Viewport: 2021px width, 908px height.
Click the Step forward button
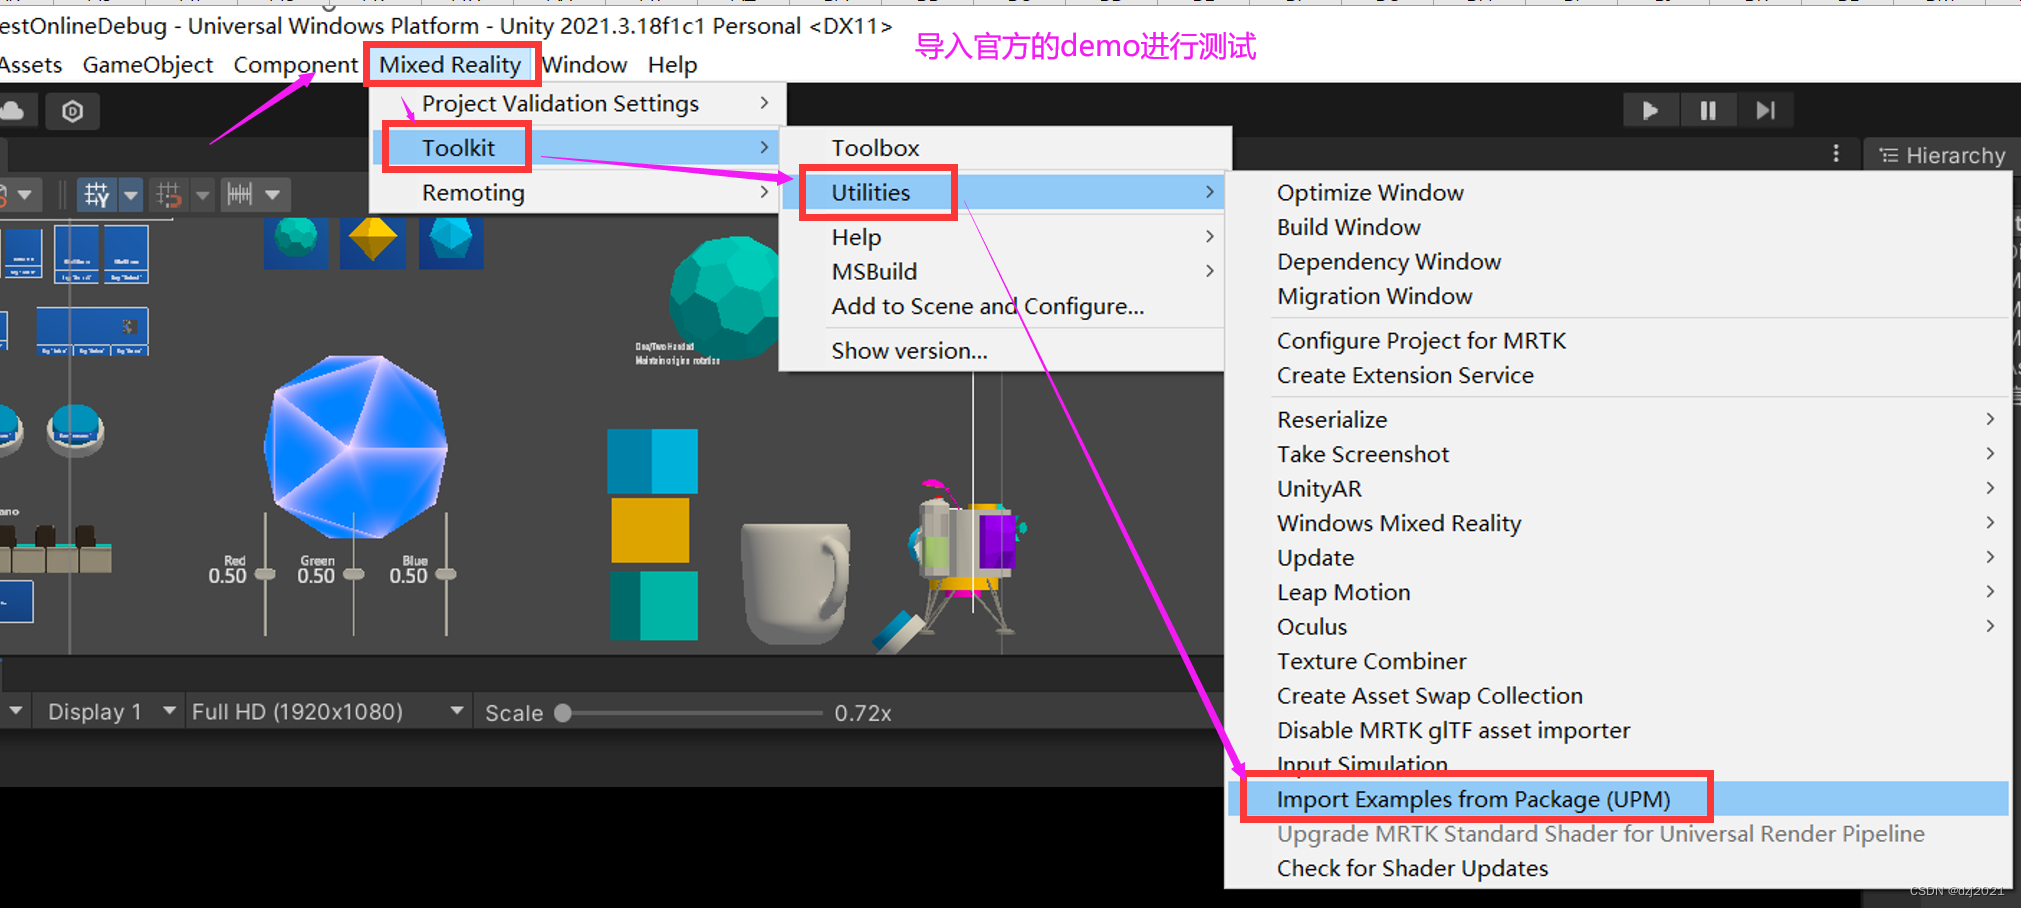(x=1765, y=110)
